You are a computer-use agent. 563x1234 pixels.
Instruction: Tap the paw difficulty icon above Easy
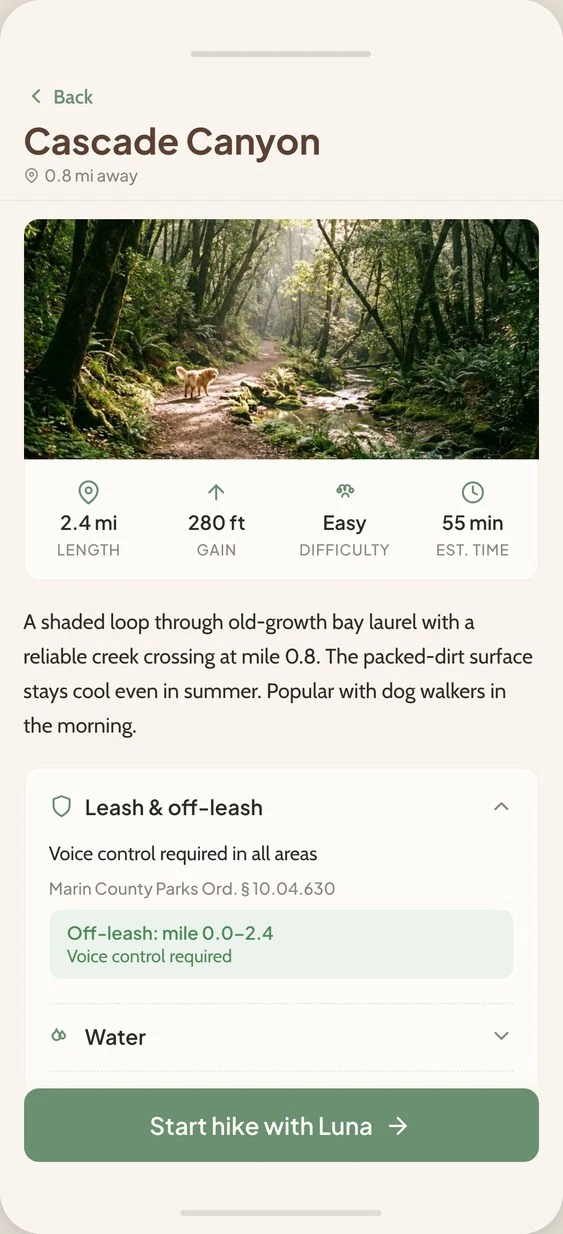click(x=344, y=491)
